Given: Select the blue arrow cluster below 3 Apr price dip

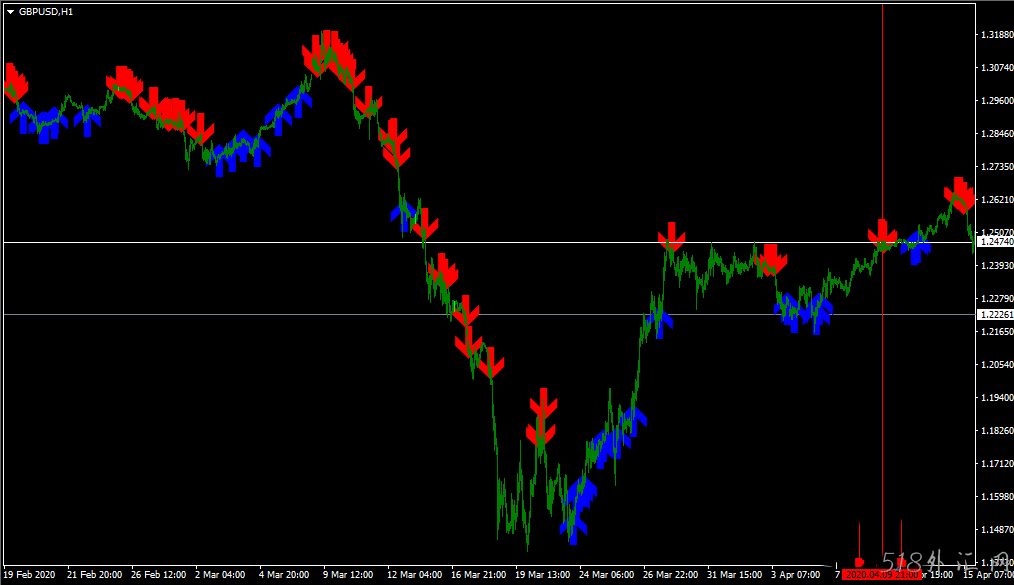Looking at the screenshot, I should [803, 313].
